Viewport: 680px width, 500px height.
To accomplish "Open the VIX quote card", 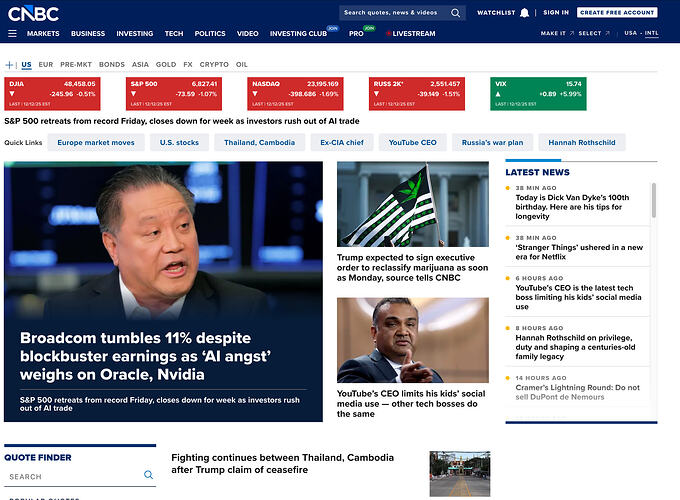I will point(538,94).
